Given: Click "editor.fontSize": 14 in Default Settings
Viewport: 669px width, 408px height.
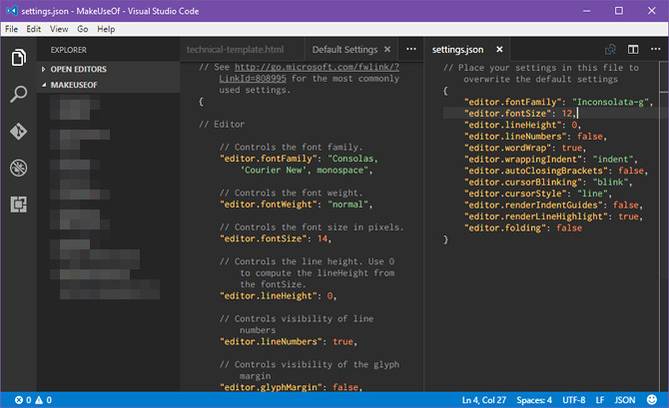Looking at the screenshot, I should 275,239.
